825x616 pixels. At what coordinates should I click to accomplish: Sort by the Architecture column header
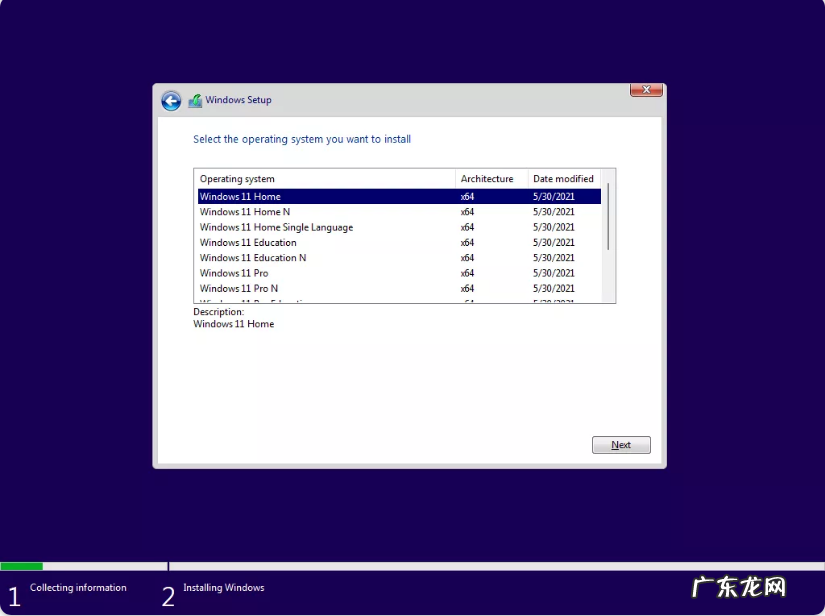click(486, 178)
